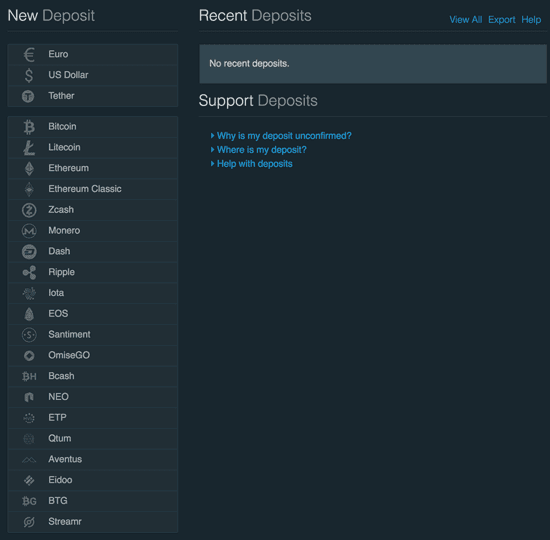The height and width of the screenshot is (540, 550).
Task: Expand the 'Where is my deposit?' arrow
Action: coord(212,149)
